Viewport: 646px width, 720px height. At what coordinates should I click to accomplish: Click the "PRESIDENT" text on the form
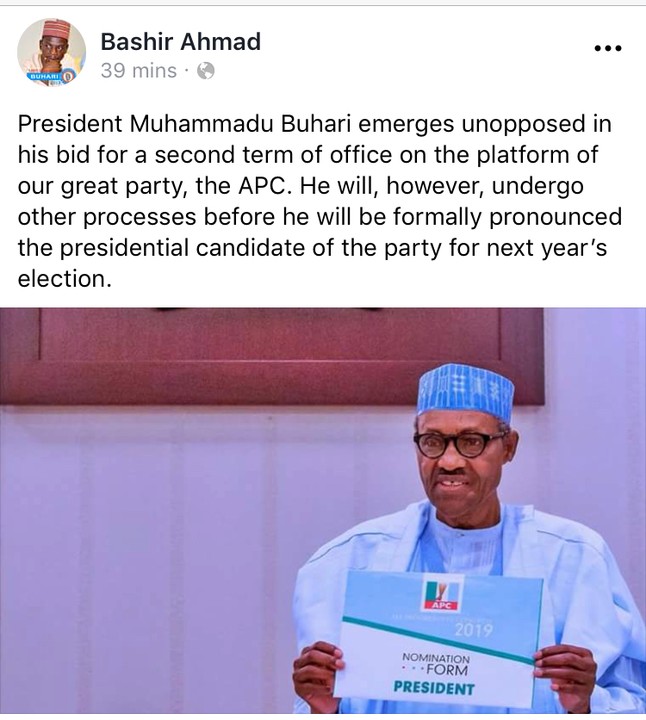tap(433, 689)
